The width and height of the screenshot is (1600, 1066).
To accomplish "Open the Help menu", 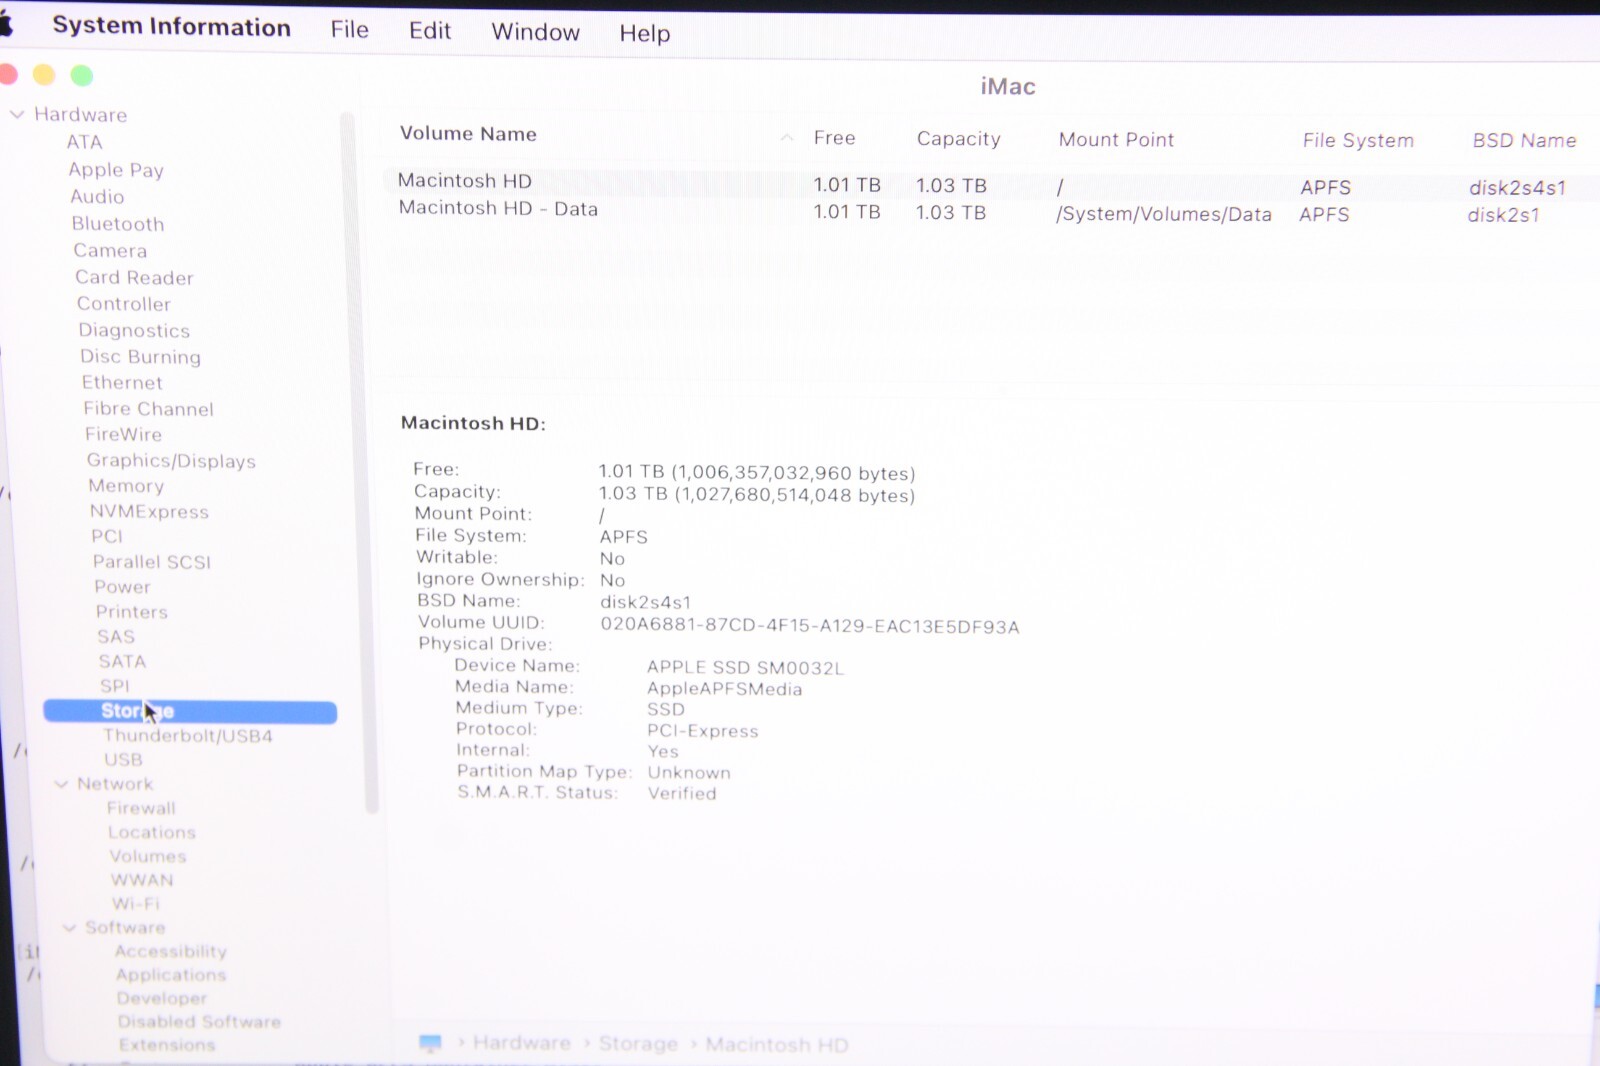I will tap(645, 33).
